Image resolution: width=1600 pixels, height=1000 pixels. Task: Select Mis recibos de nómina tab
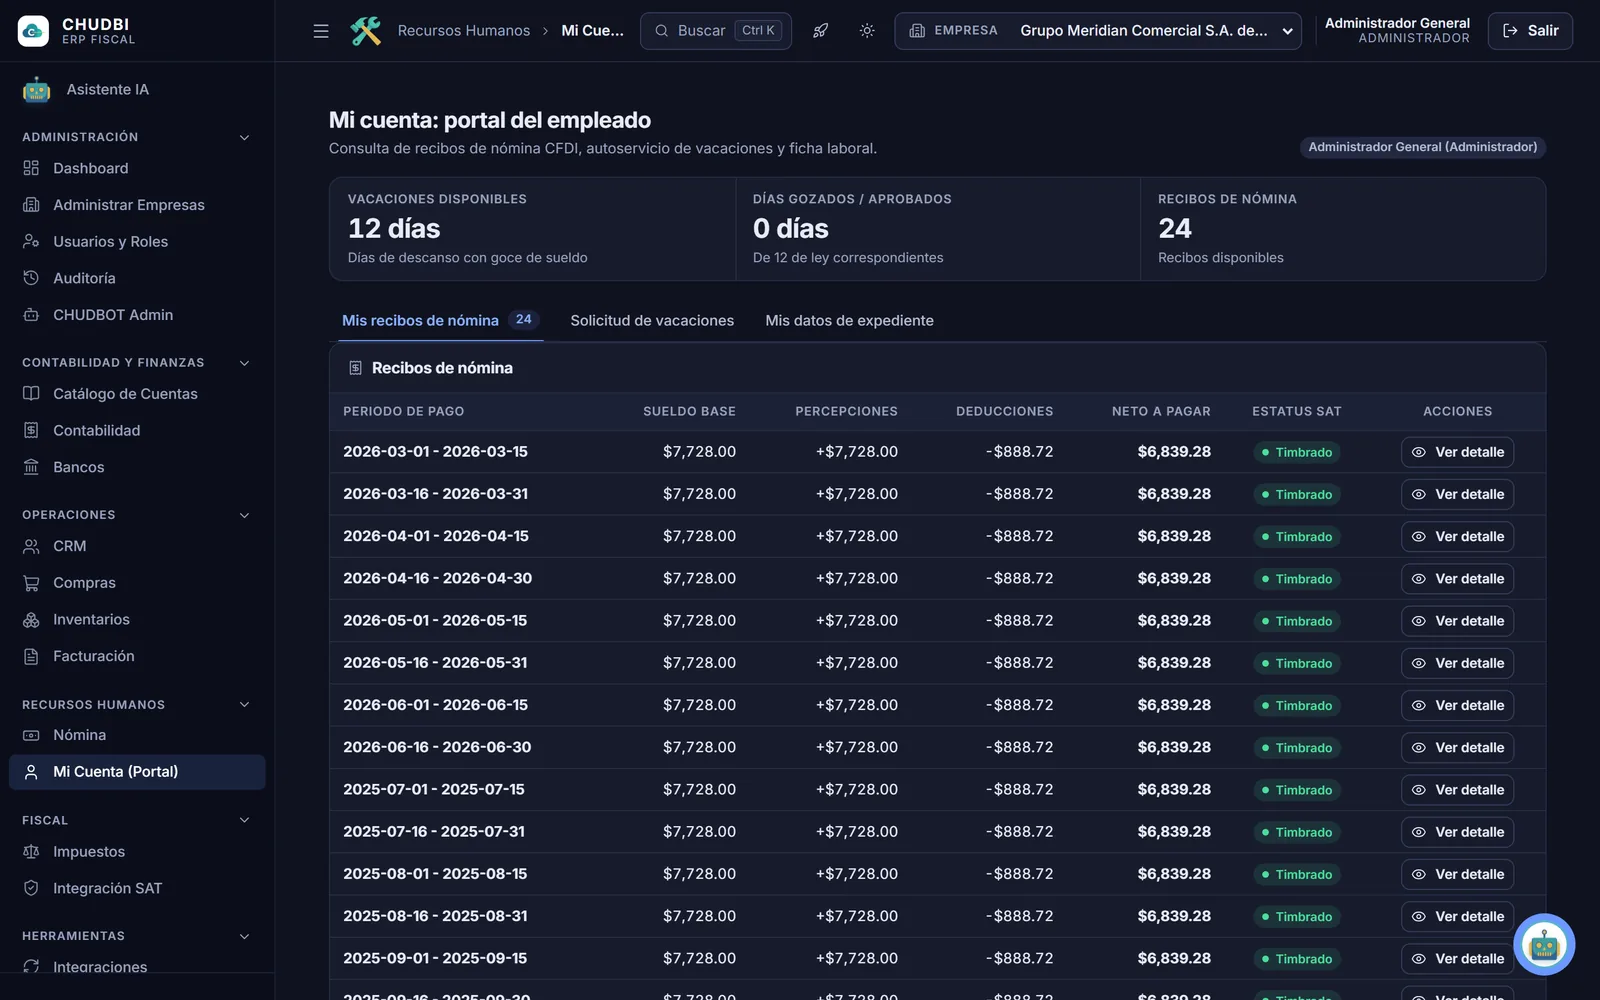(440, 321)
